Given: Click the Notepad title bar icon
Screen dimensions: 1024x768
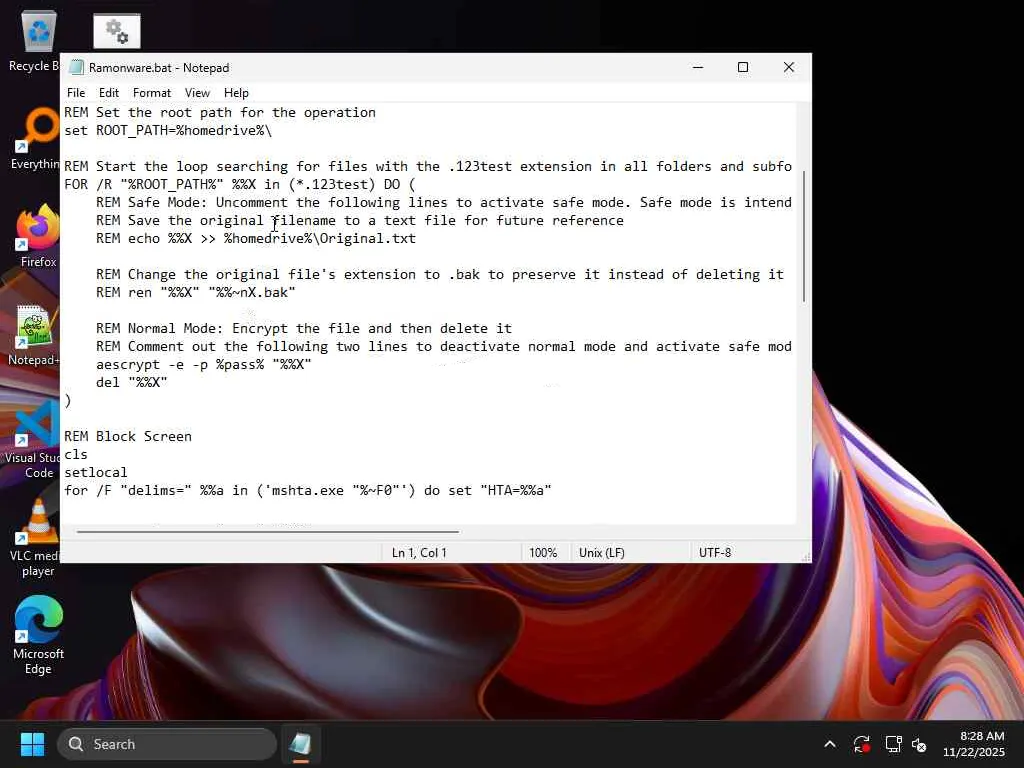Looking at the screenshot, I should (x=76, y=67).
